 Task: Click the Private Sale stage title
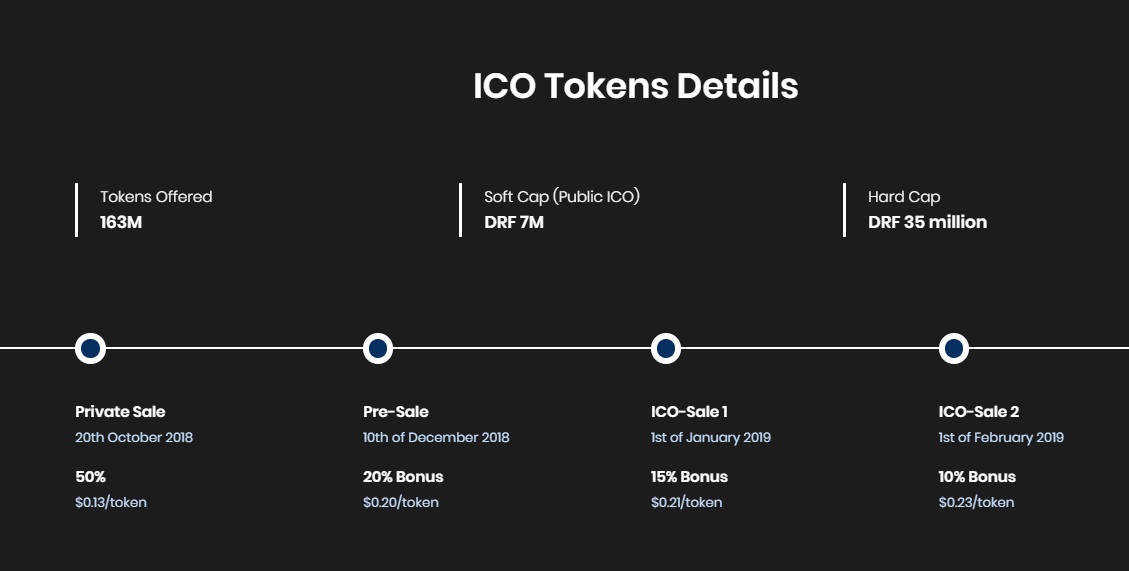click(x=120, y=412)
